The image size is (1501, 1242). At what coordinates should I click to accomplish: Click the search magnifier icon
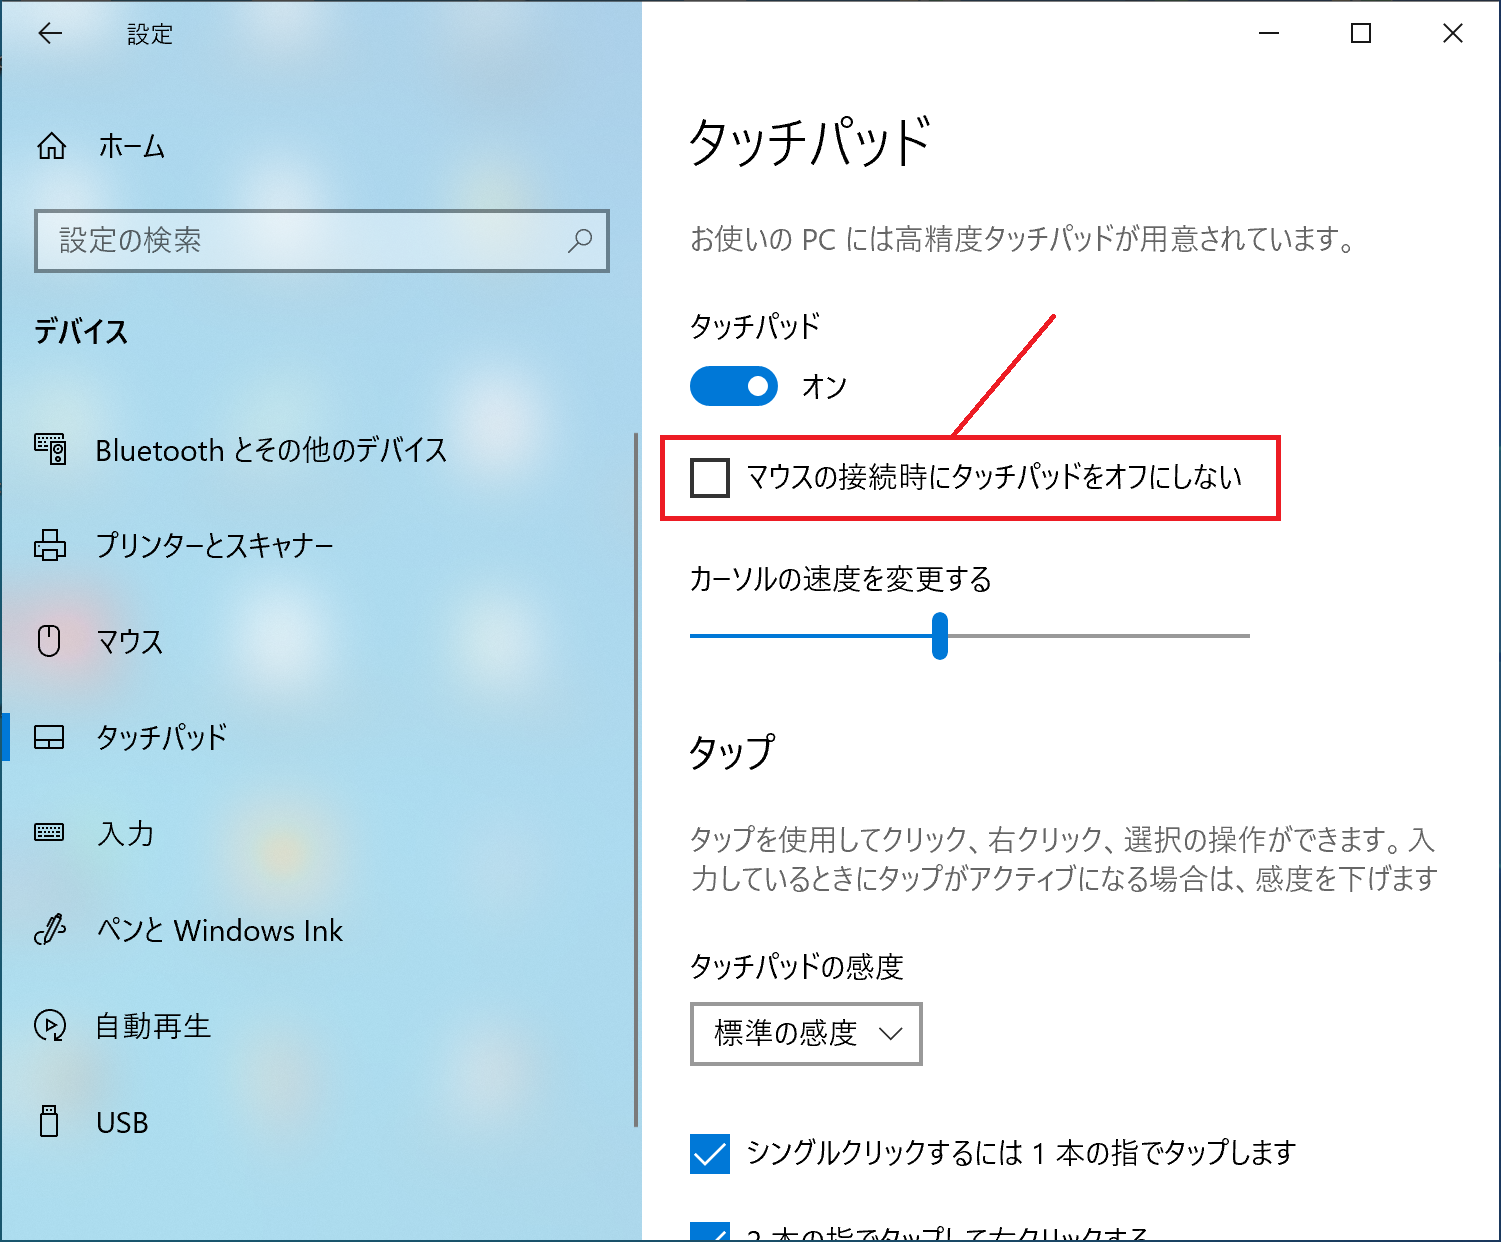(x=580, y=240)
